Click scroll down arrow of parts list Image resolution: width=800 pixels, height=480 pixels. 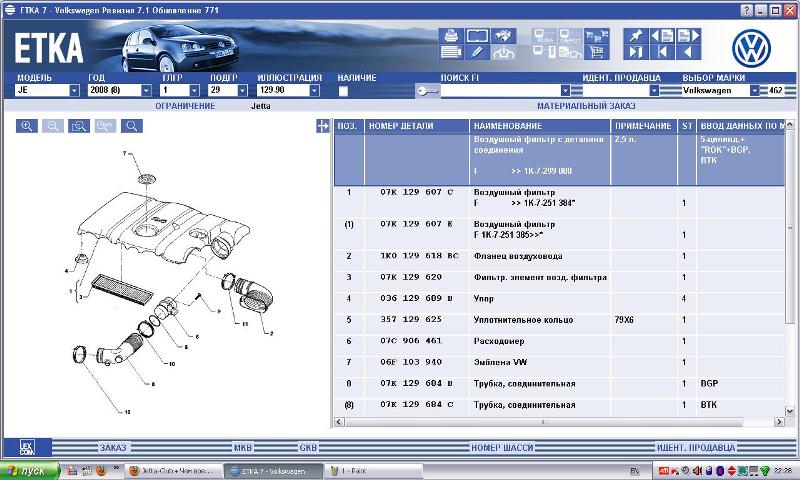(x=790, y=411)
